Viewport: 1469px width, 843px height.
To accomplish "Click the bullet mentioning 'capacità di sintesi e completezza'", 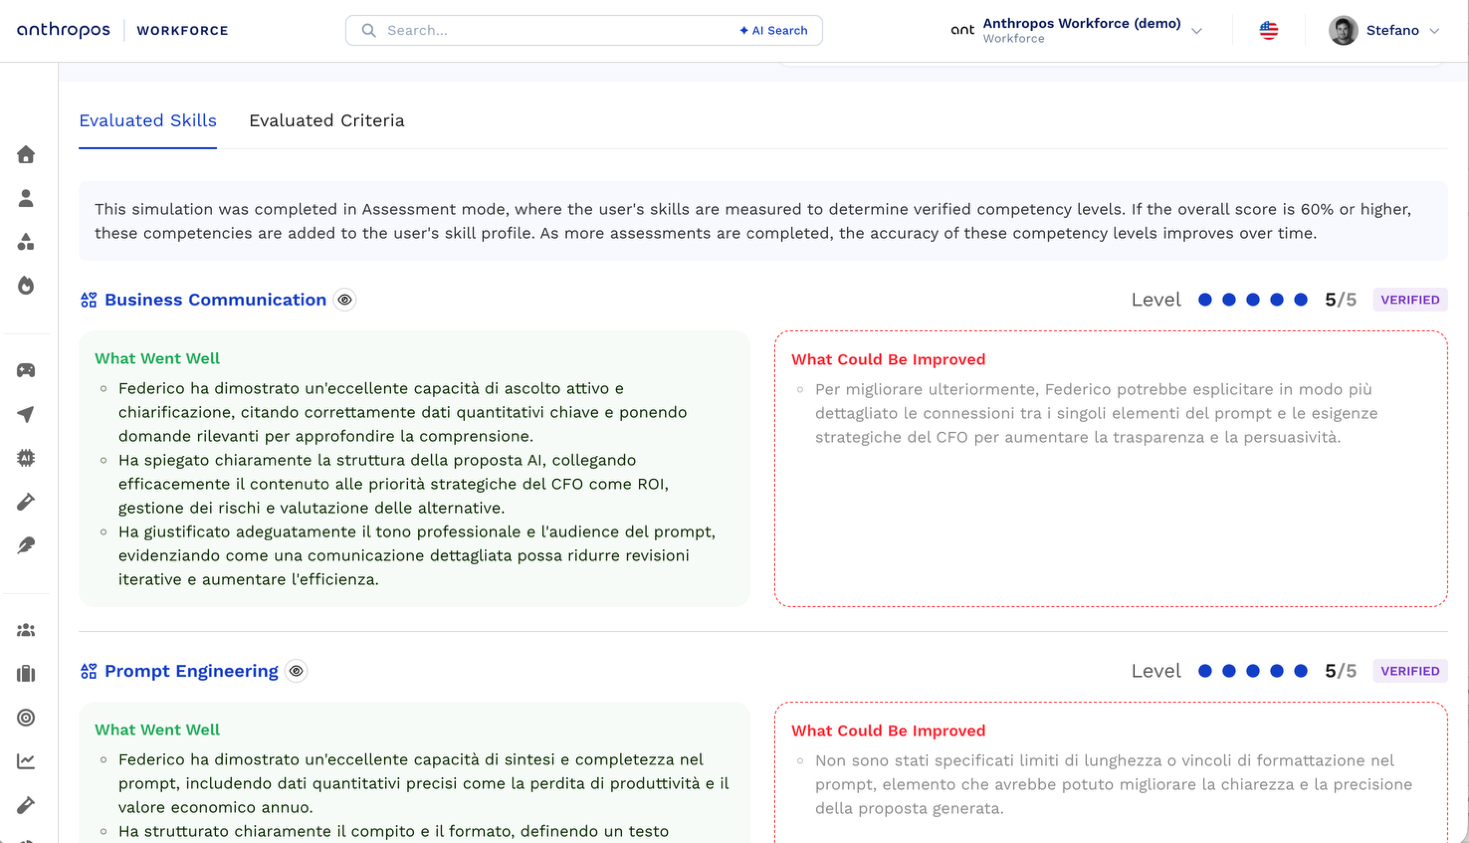I will pos(423,783).
